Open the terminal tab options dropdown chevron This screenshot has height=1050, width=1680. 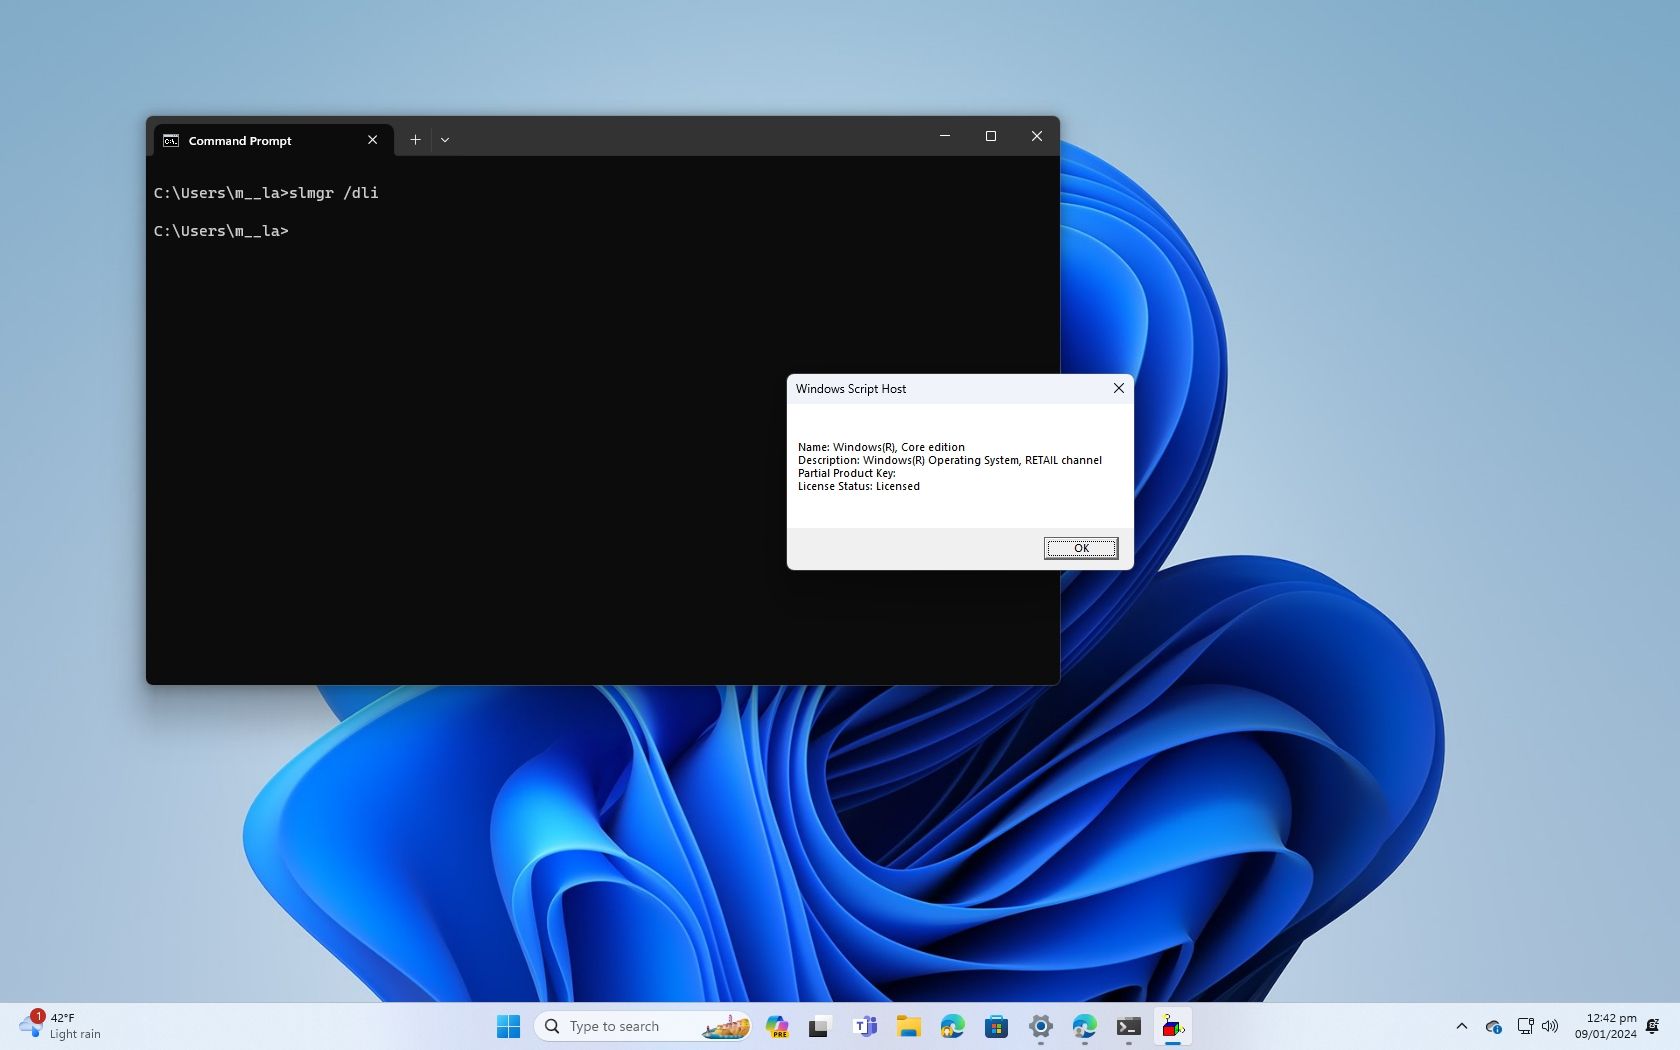(445, 139)
